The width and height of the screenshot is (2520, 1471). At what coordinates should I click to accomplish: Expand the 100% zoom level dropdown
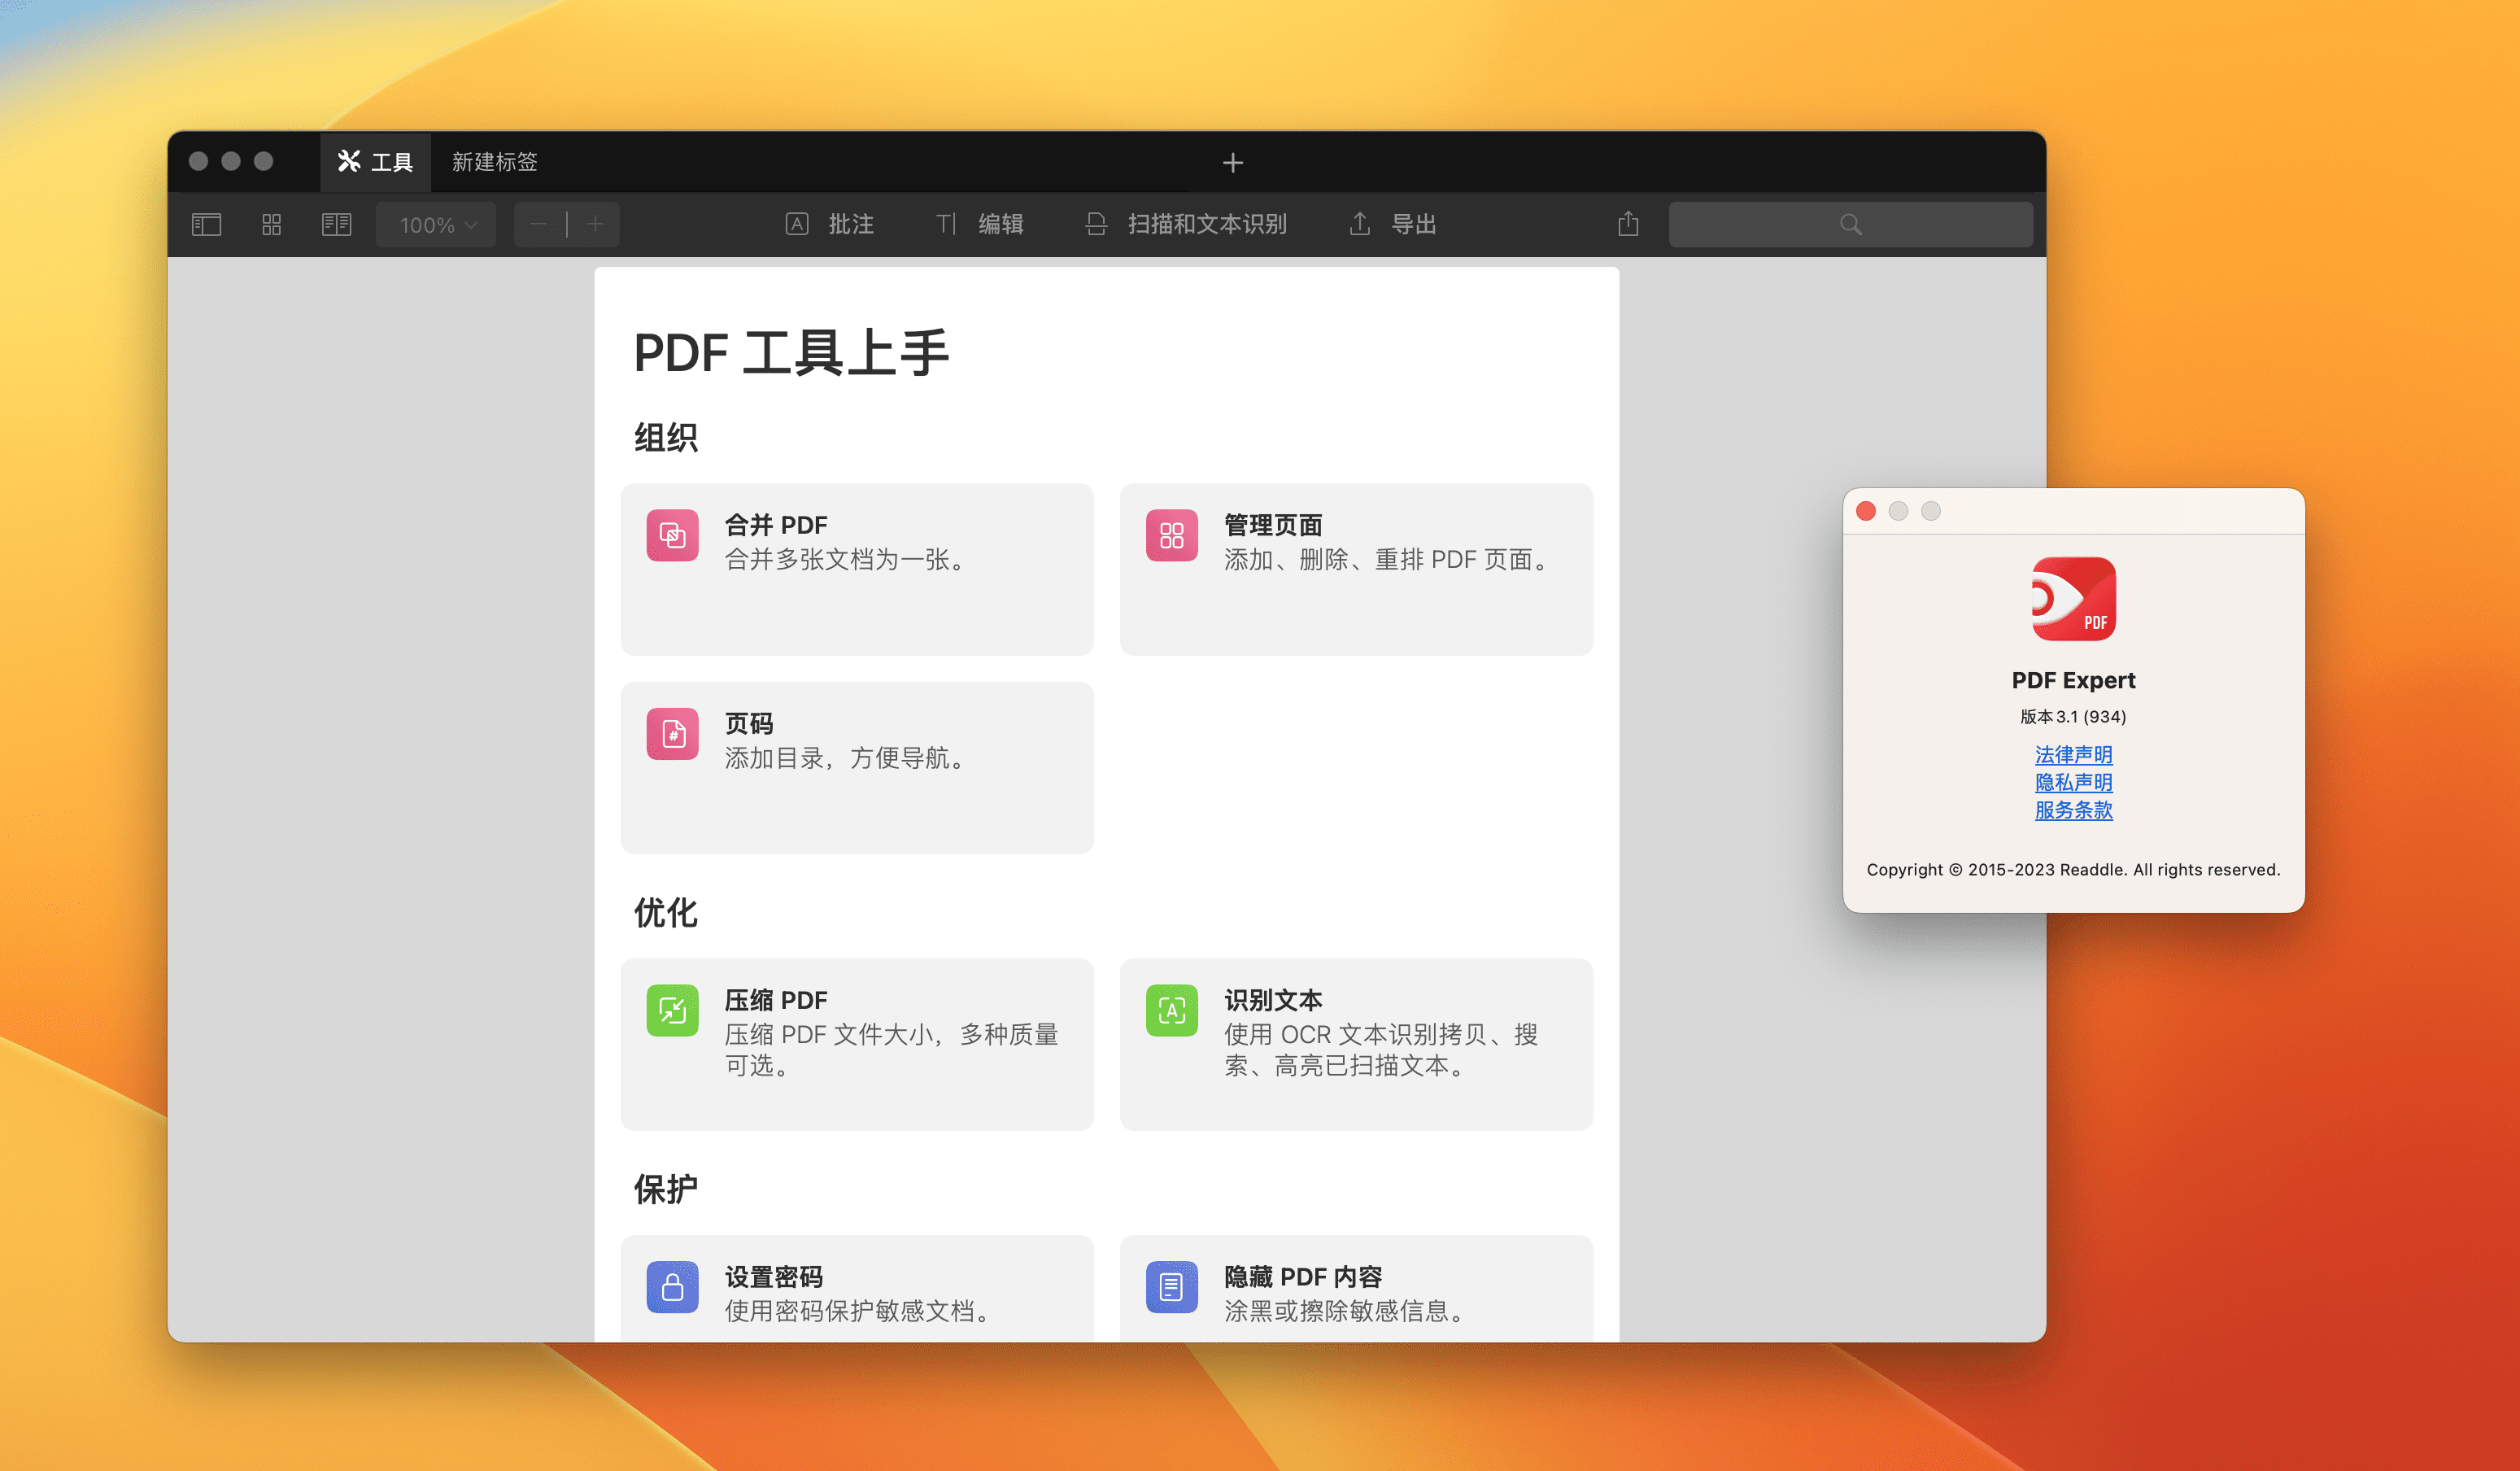[436, 224]
